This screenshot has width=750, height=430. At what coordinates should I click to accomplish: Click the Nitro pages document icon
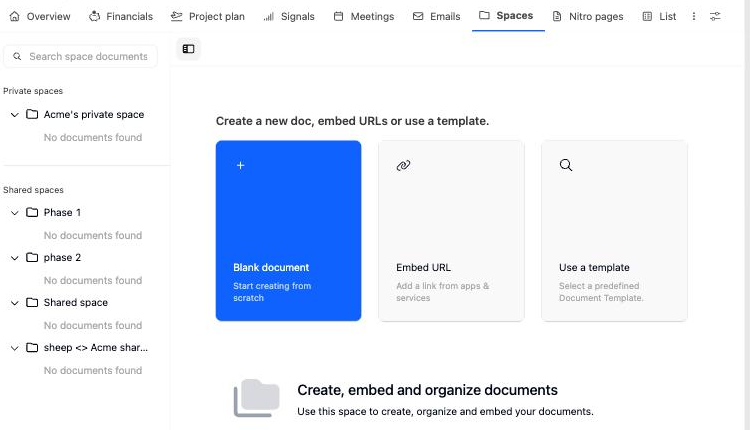click(557, 16)
